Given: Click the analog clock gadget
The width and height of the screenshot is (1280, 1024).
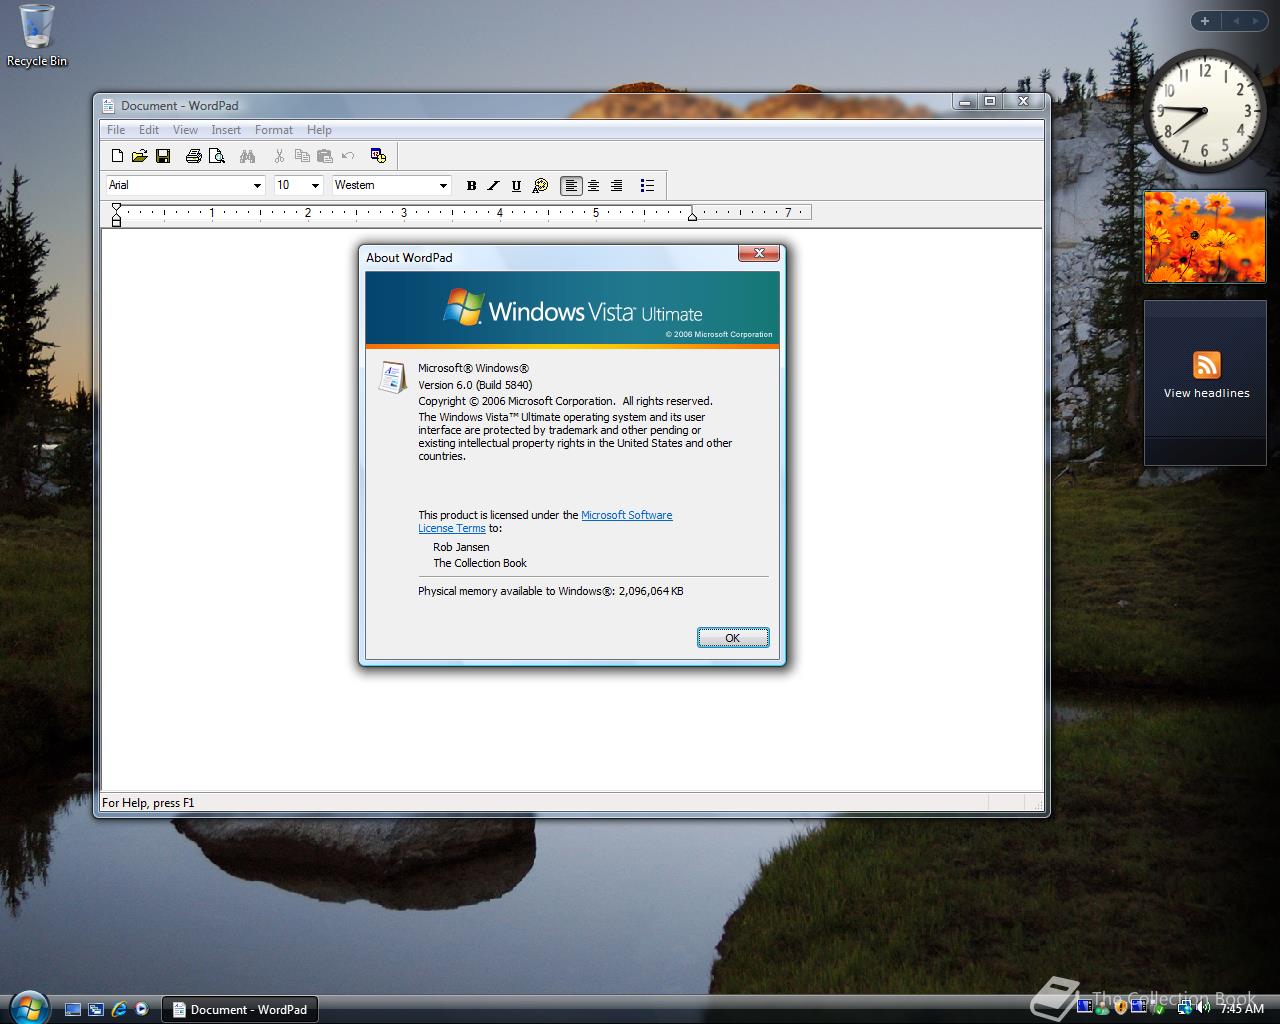Looking at the screenshot, I should 1204,111.
